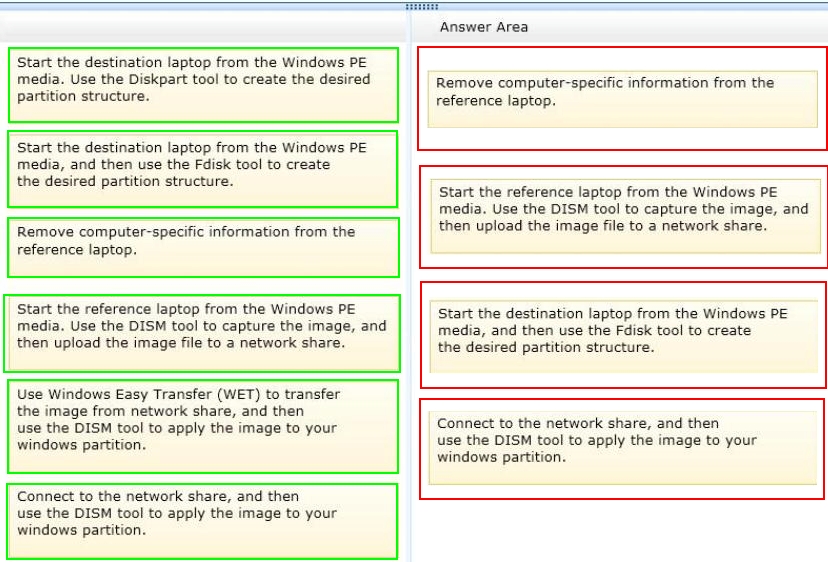Select the Diskpart partition step in source list
The width and height of the screenshot is (828, 562).
tap(203, 85)
